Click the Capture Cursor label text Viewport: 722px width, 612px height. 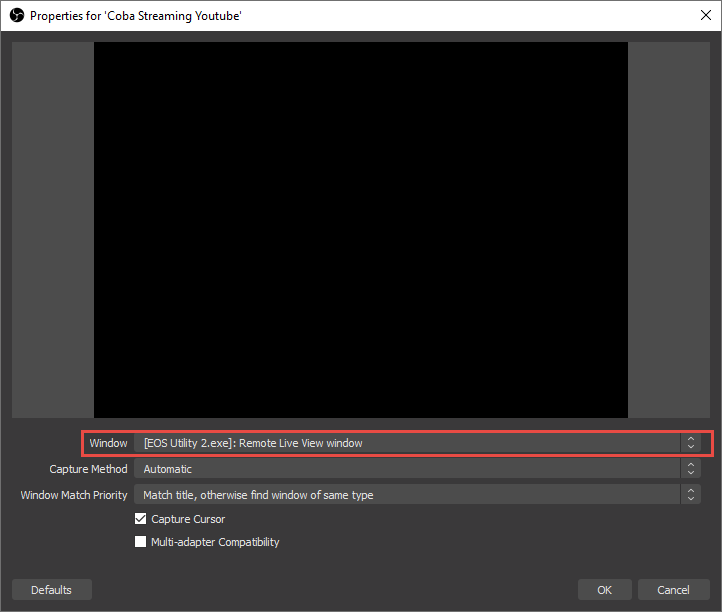[188, 519]
